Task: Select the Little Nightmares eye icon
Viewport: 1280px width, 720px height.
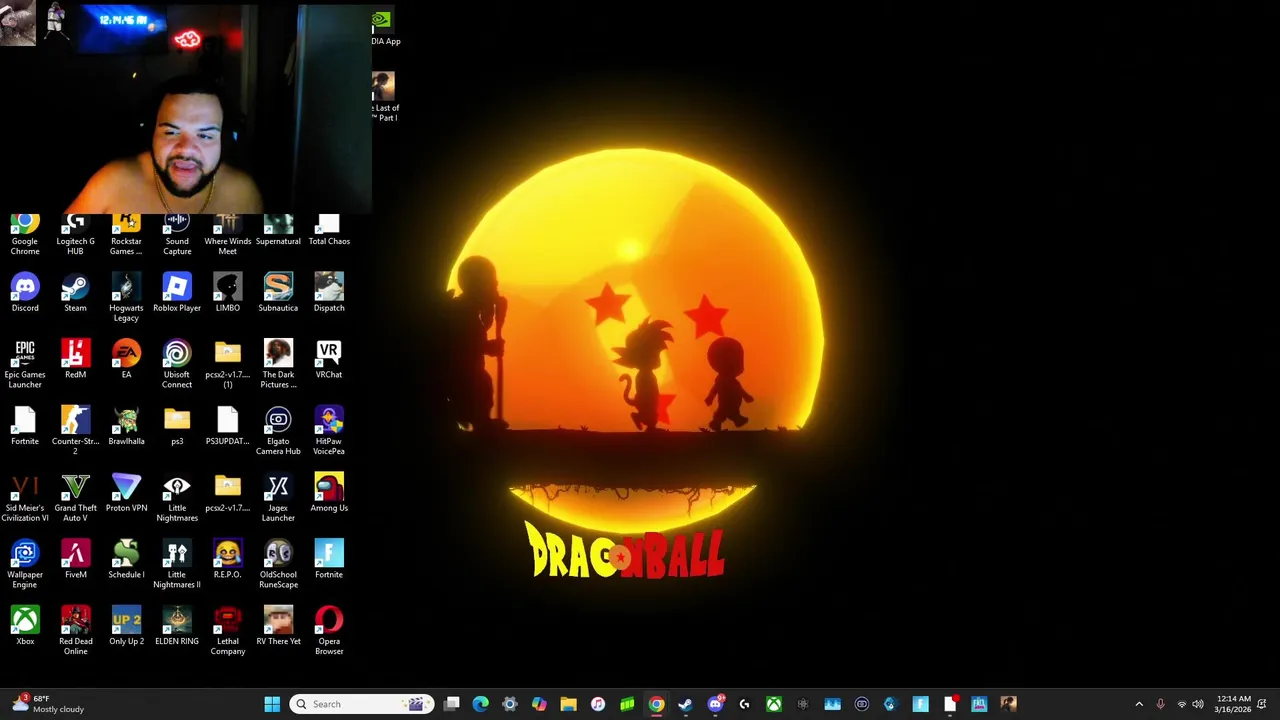Action: click(177, 498)
